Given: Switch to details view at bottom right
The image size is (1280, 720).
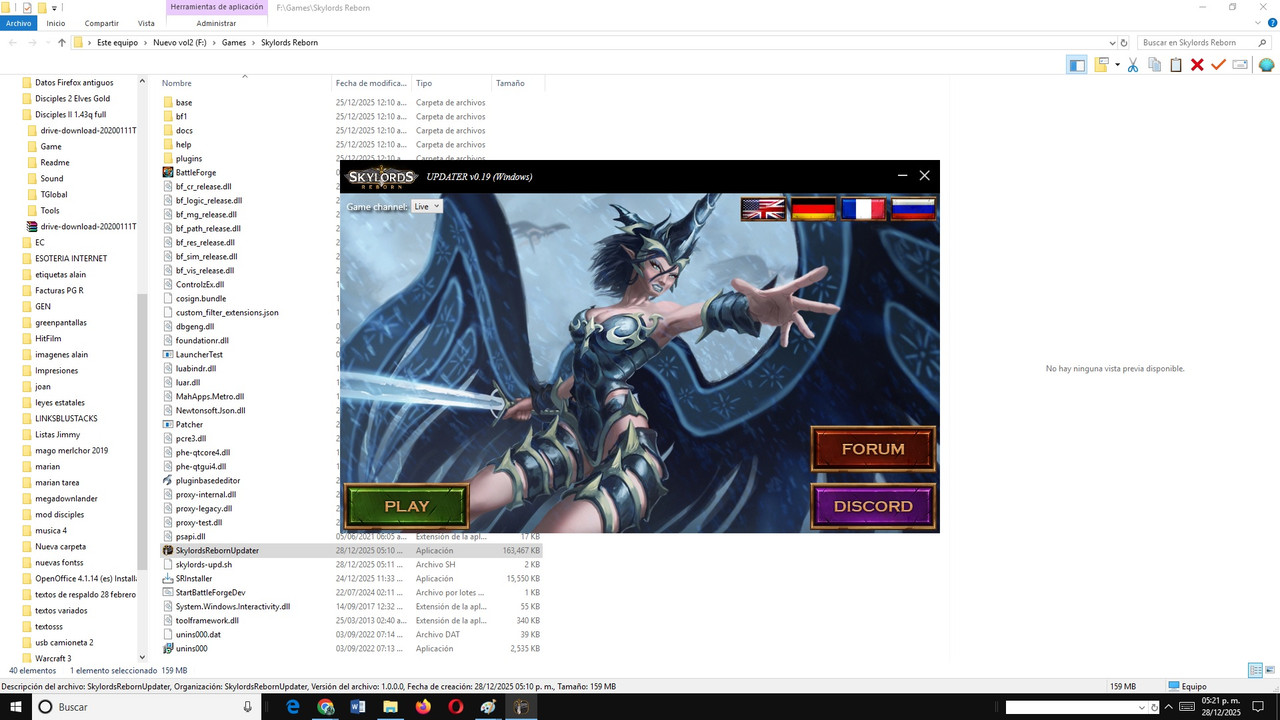Looking at the screenshot, I should (x=1254, y=670).
